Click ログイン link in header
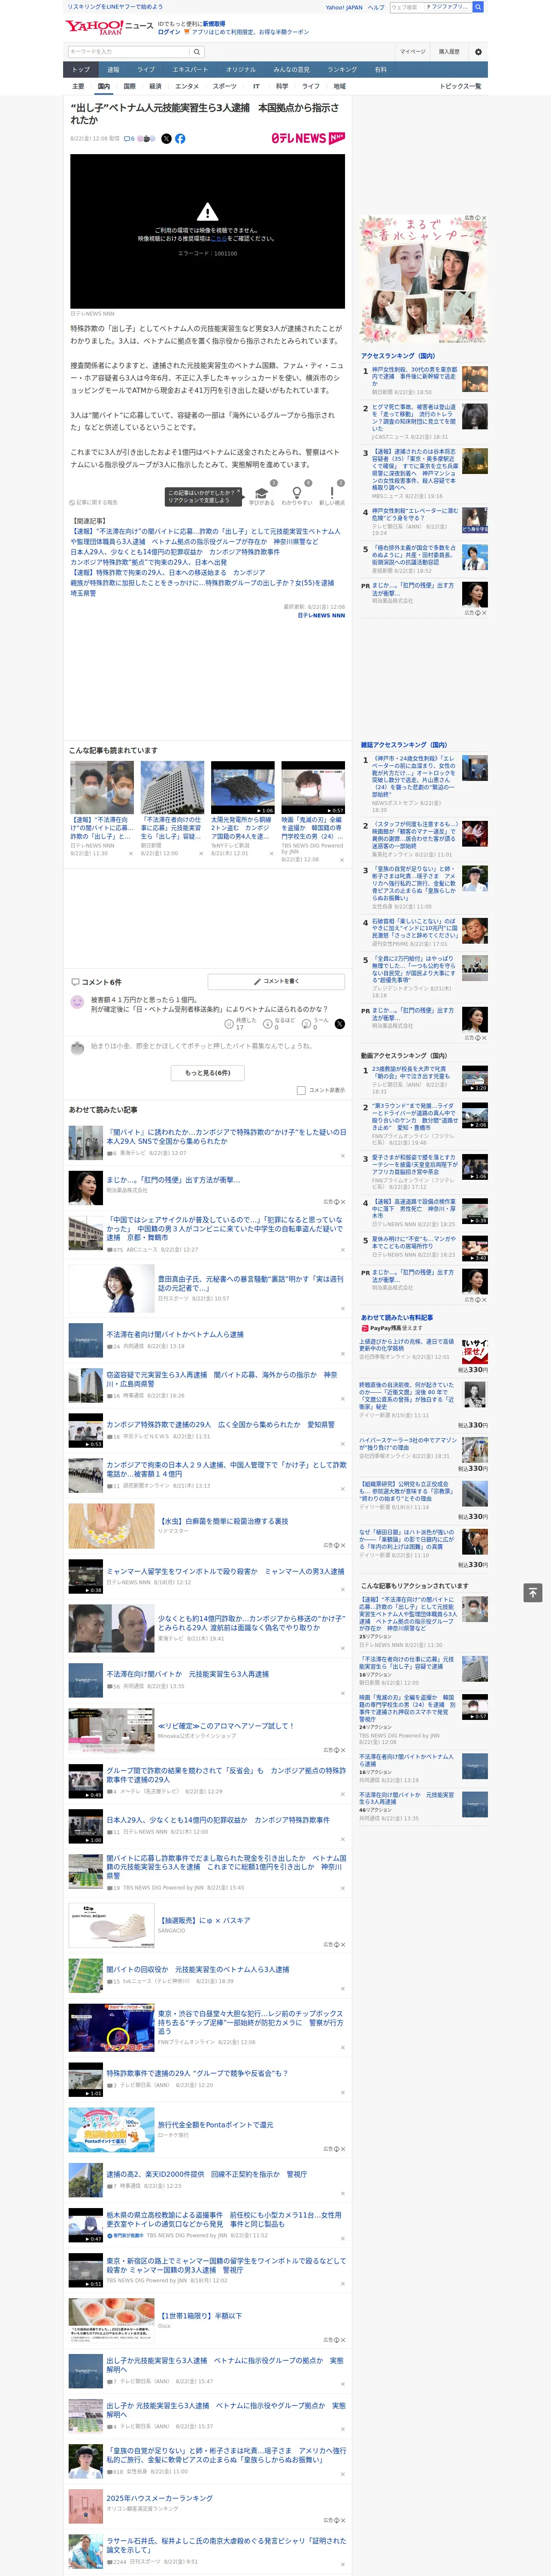Image resolution: width=551 pixels, height=2576 pixels. [169, 32]
